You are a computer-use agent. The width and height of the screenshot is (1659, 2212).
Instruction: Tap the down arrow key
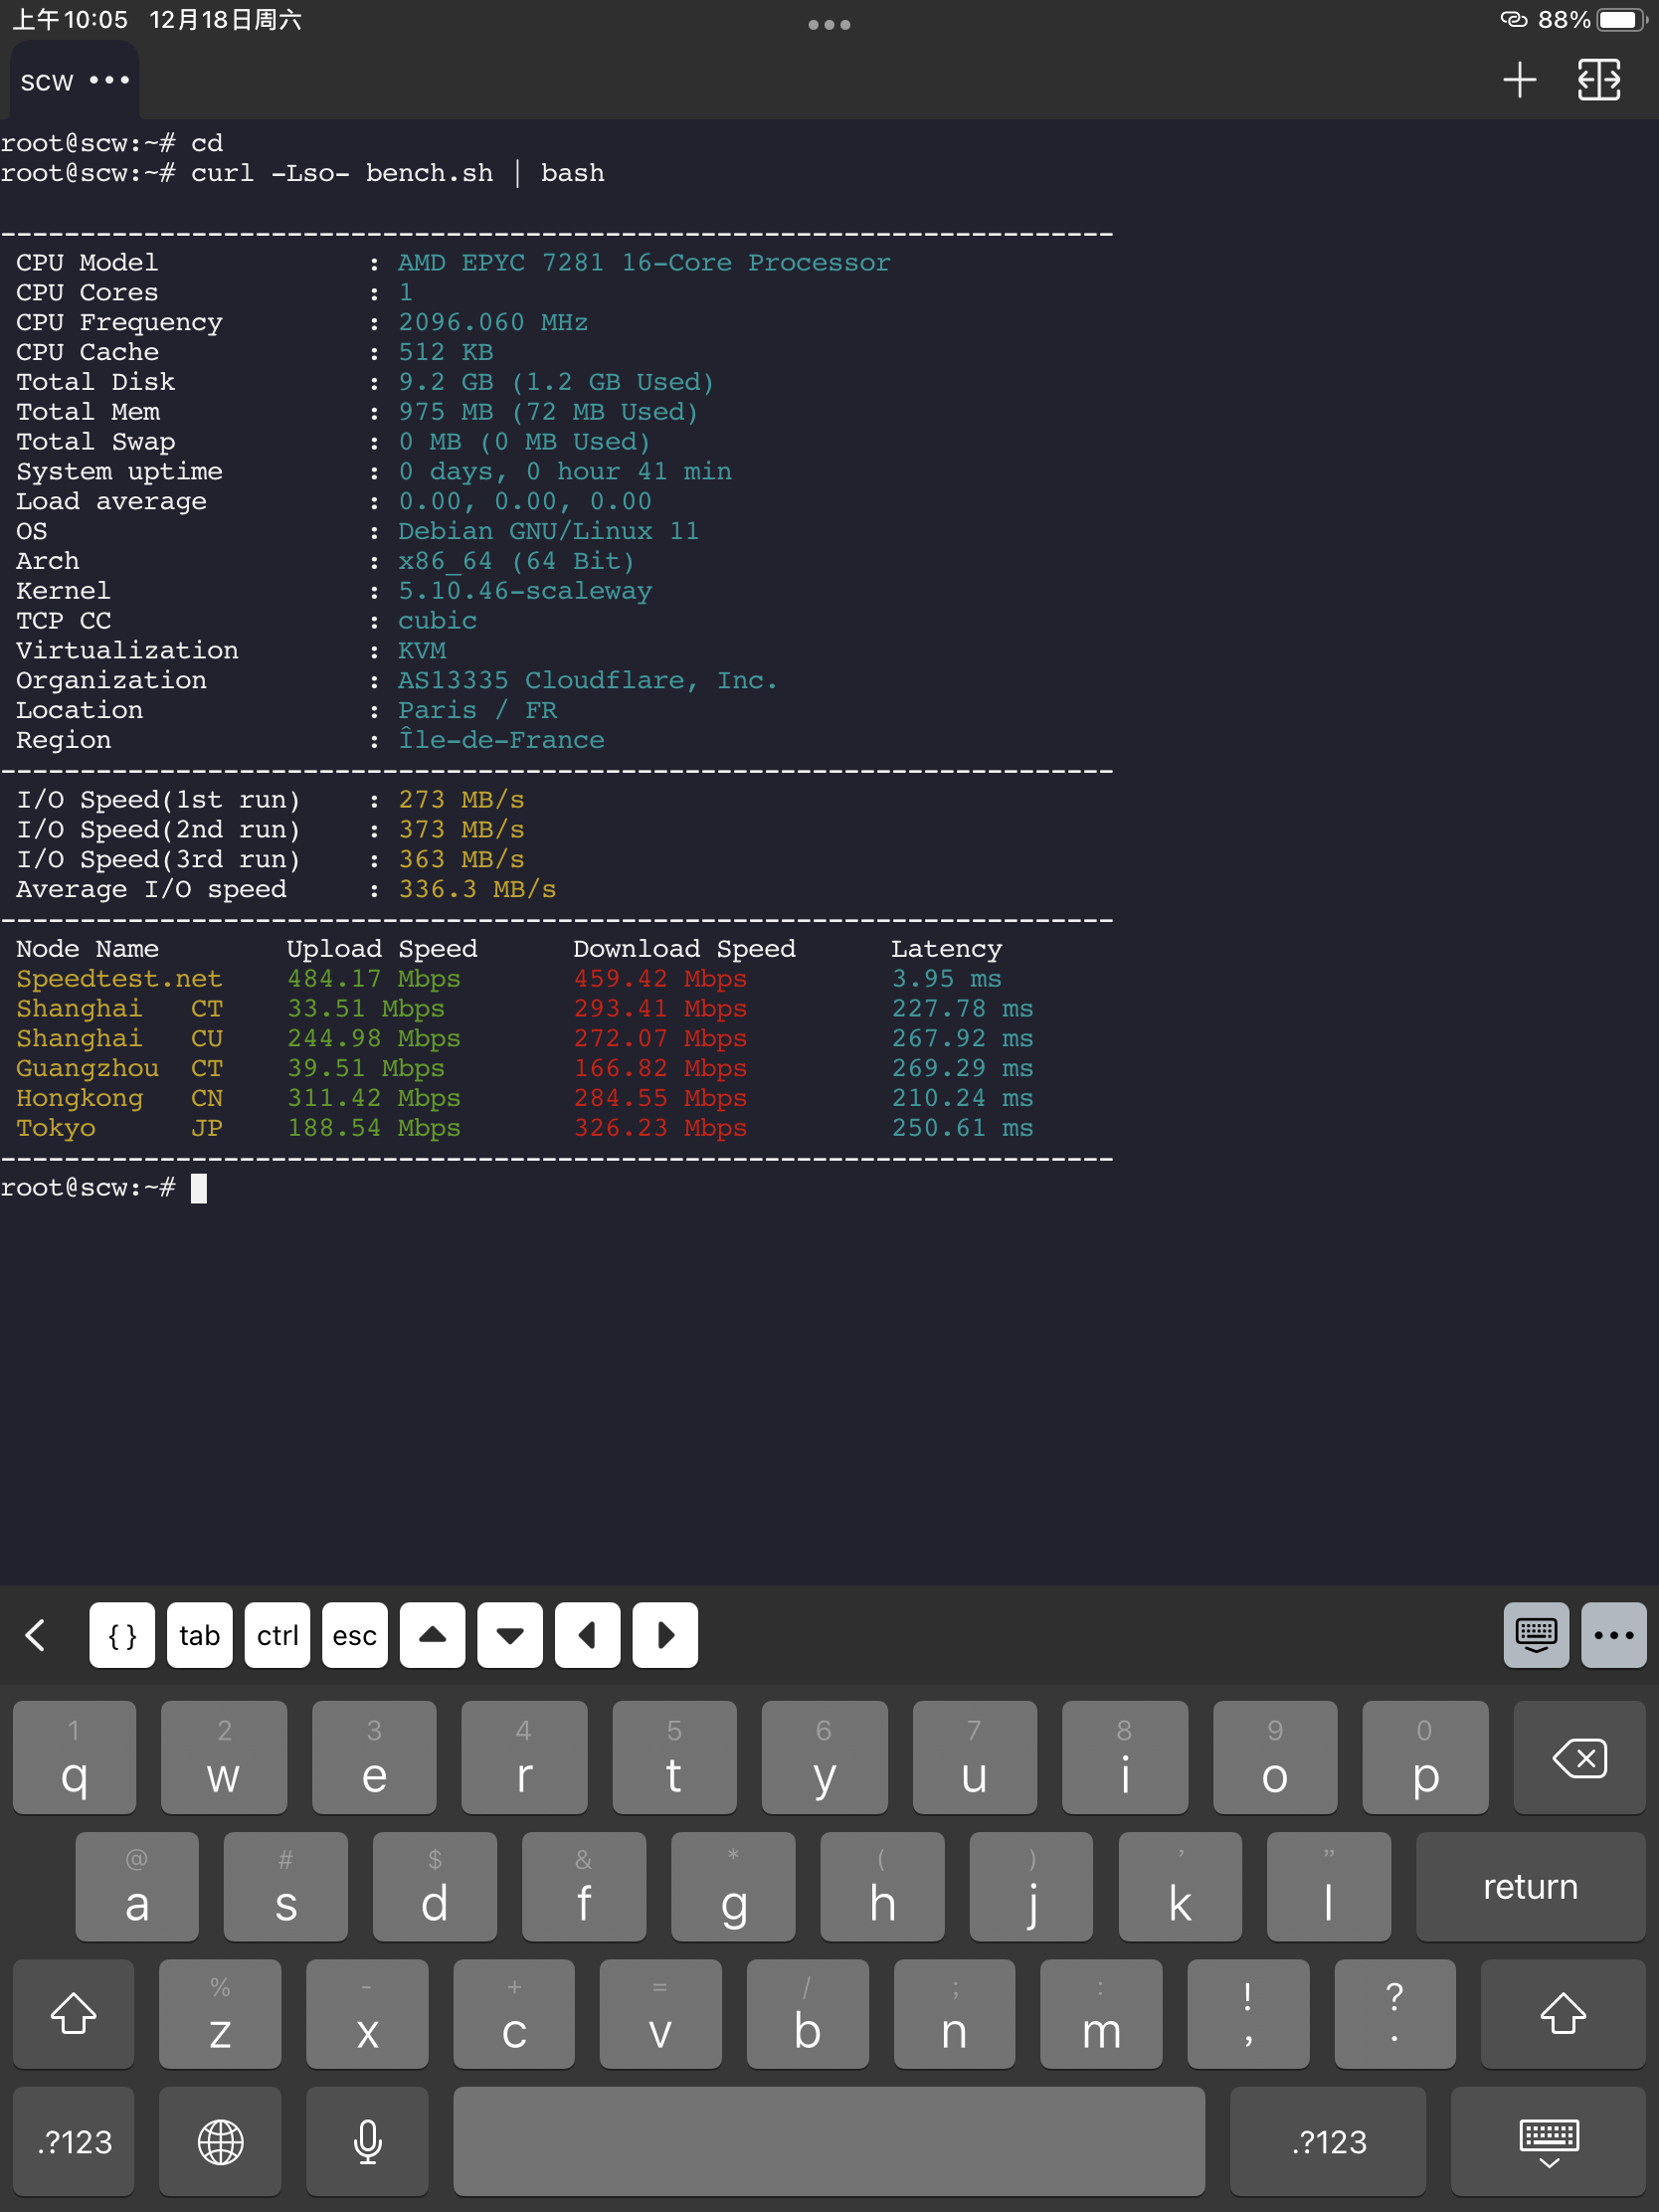(x=510, y=1635)
